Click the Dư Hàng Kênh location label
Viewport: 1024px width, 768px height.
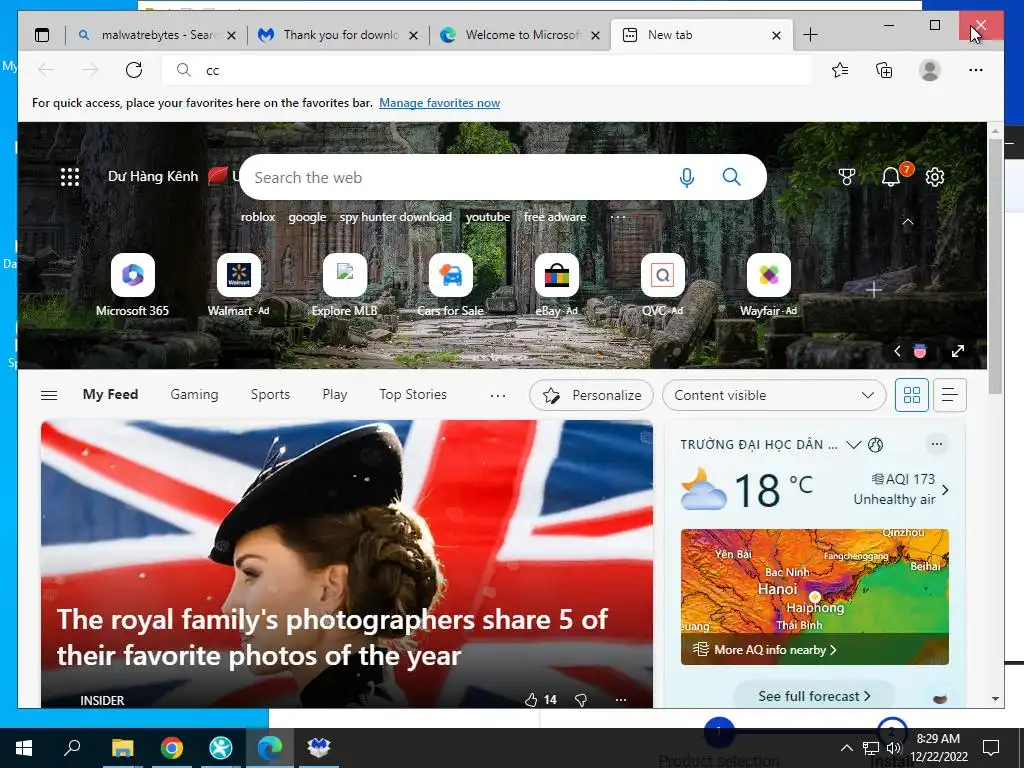tap(153, 176)
